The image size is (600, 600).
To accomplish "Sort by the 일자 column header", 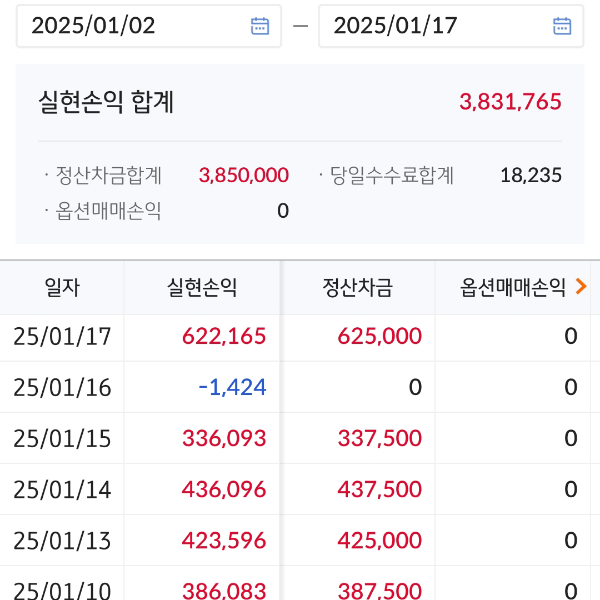I will point(62,288).
